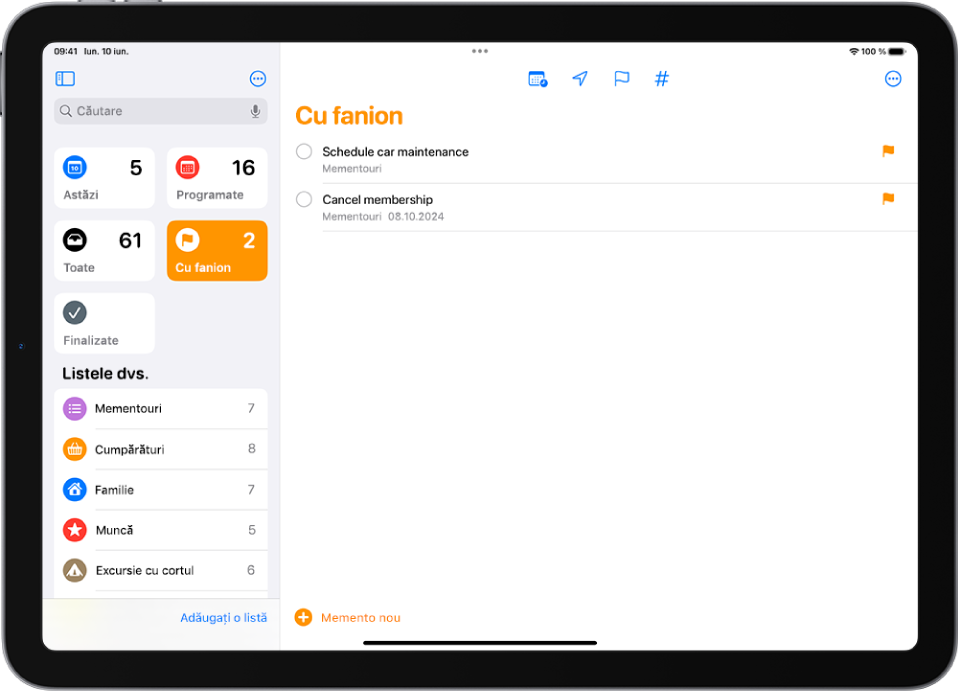Click the purple Mementouri list icon
Image resolution: width=958 pixels, height=692 pixels.
[75, 409]
